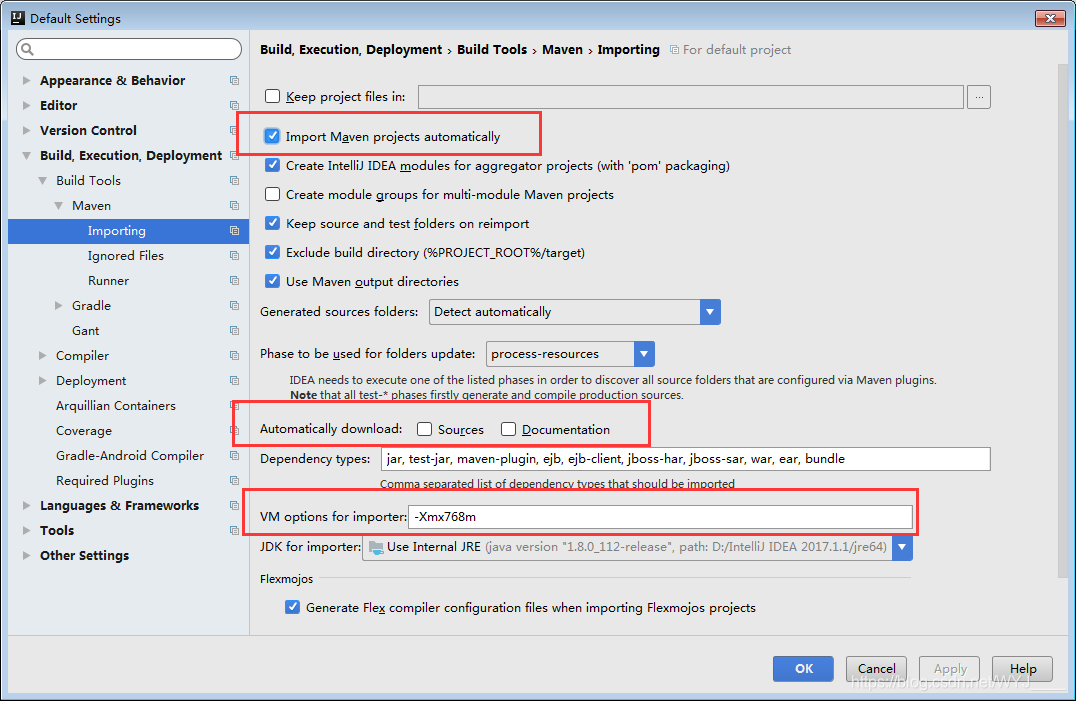Click OK button
Screen dimensions: 1076x701
pos(804,669)
